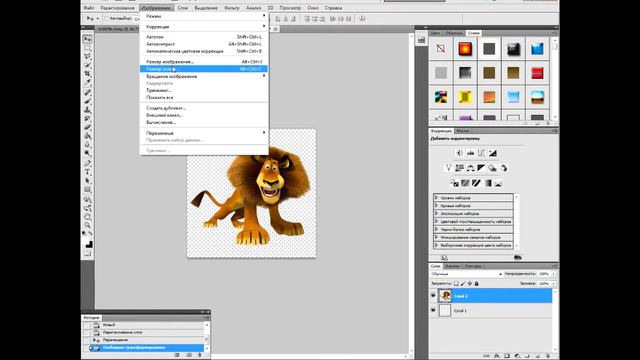Choose Размер изображения menu entry

click(204, 62)
